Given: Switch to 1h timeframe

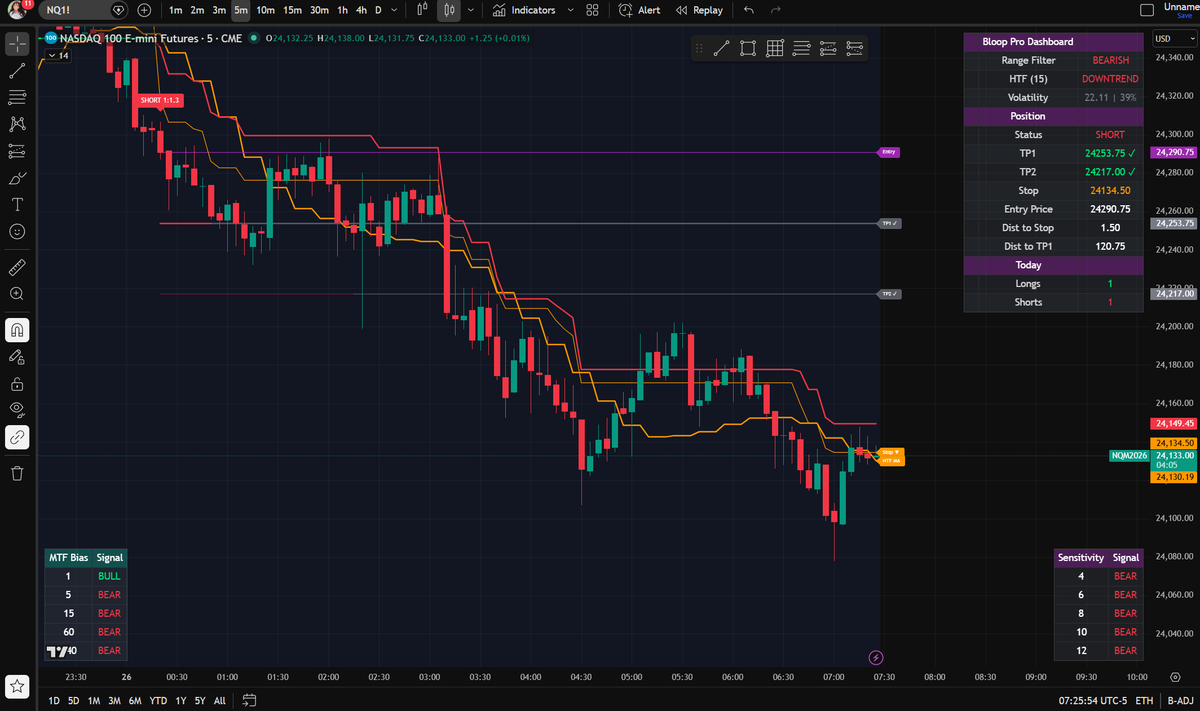Looking at the screenshot, I should tap(343, 10).
